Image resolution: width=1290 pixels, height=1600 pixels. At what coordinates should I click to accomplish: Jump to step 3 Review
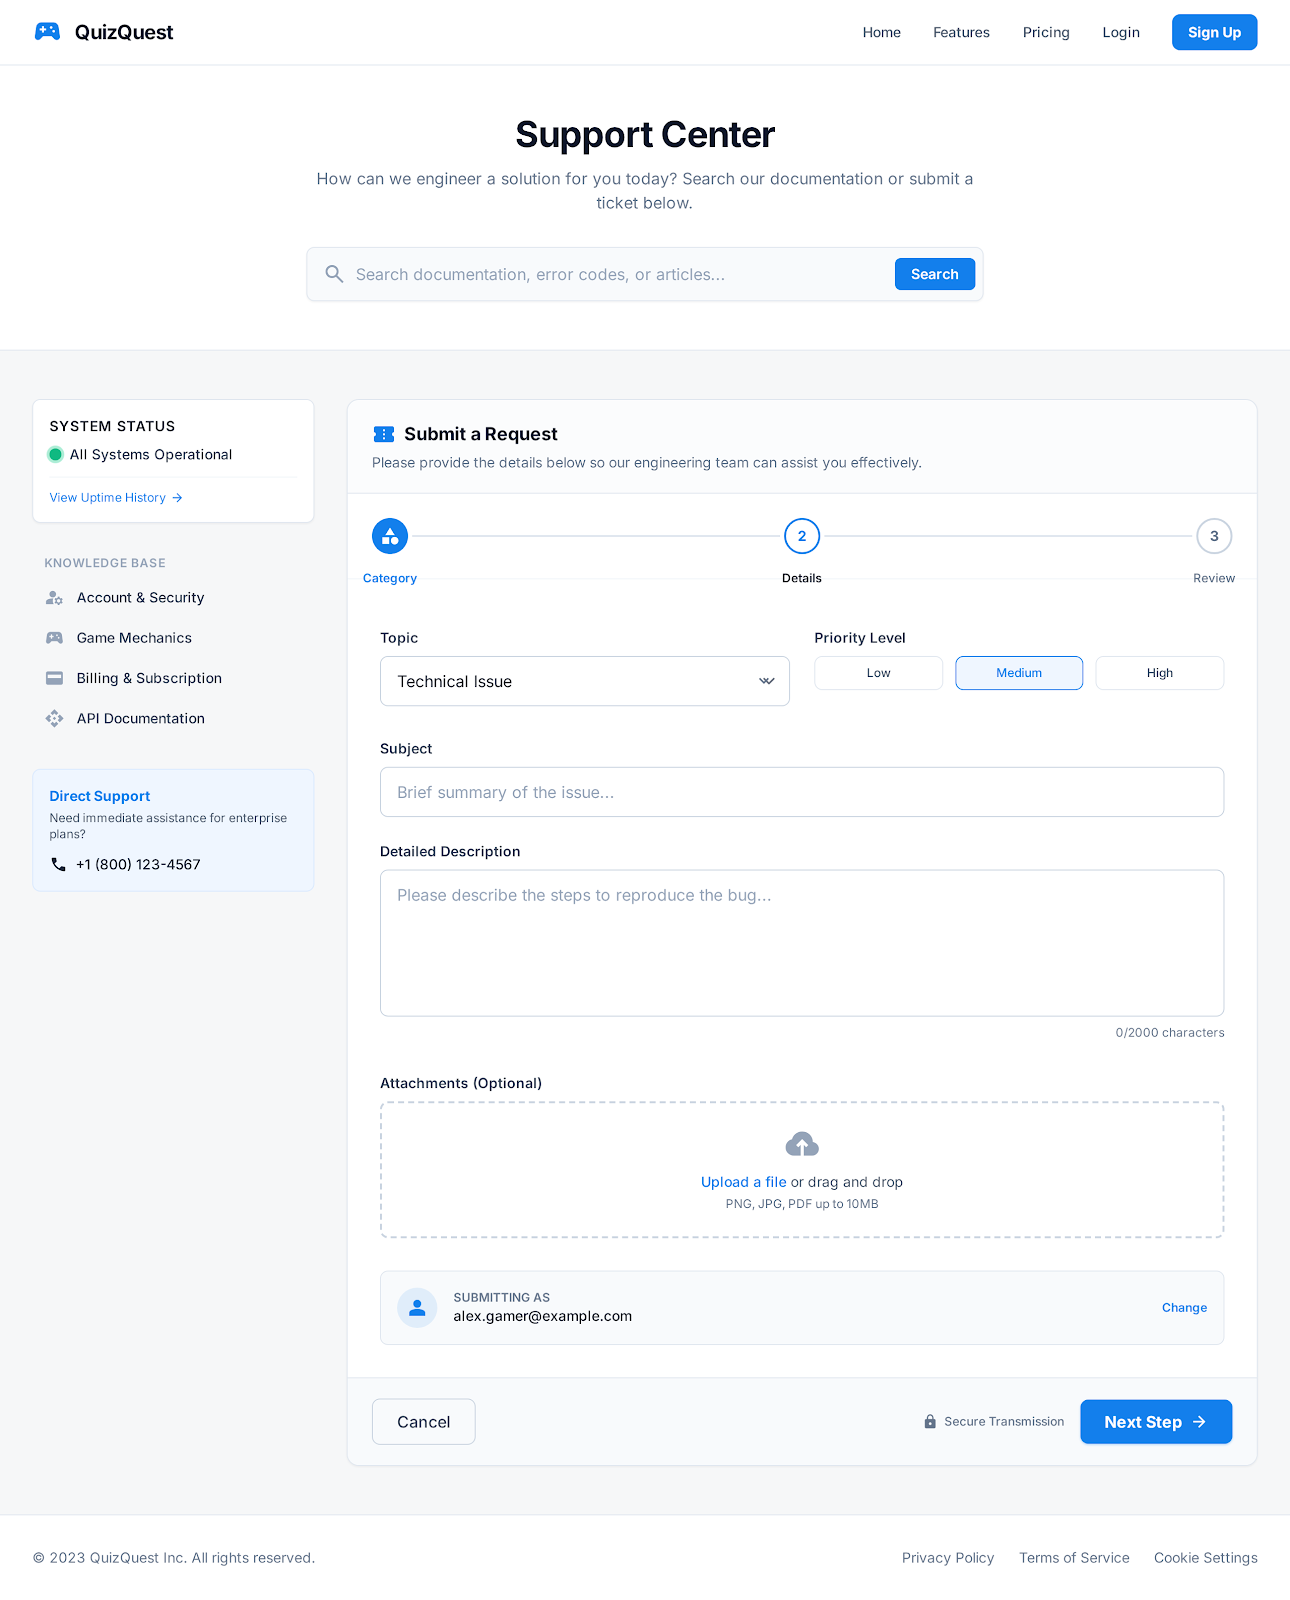point(1214,536)
